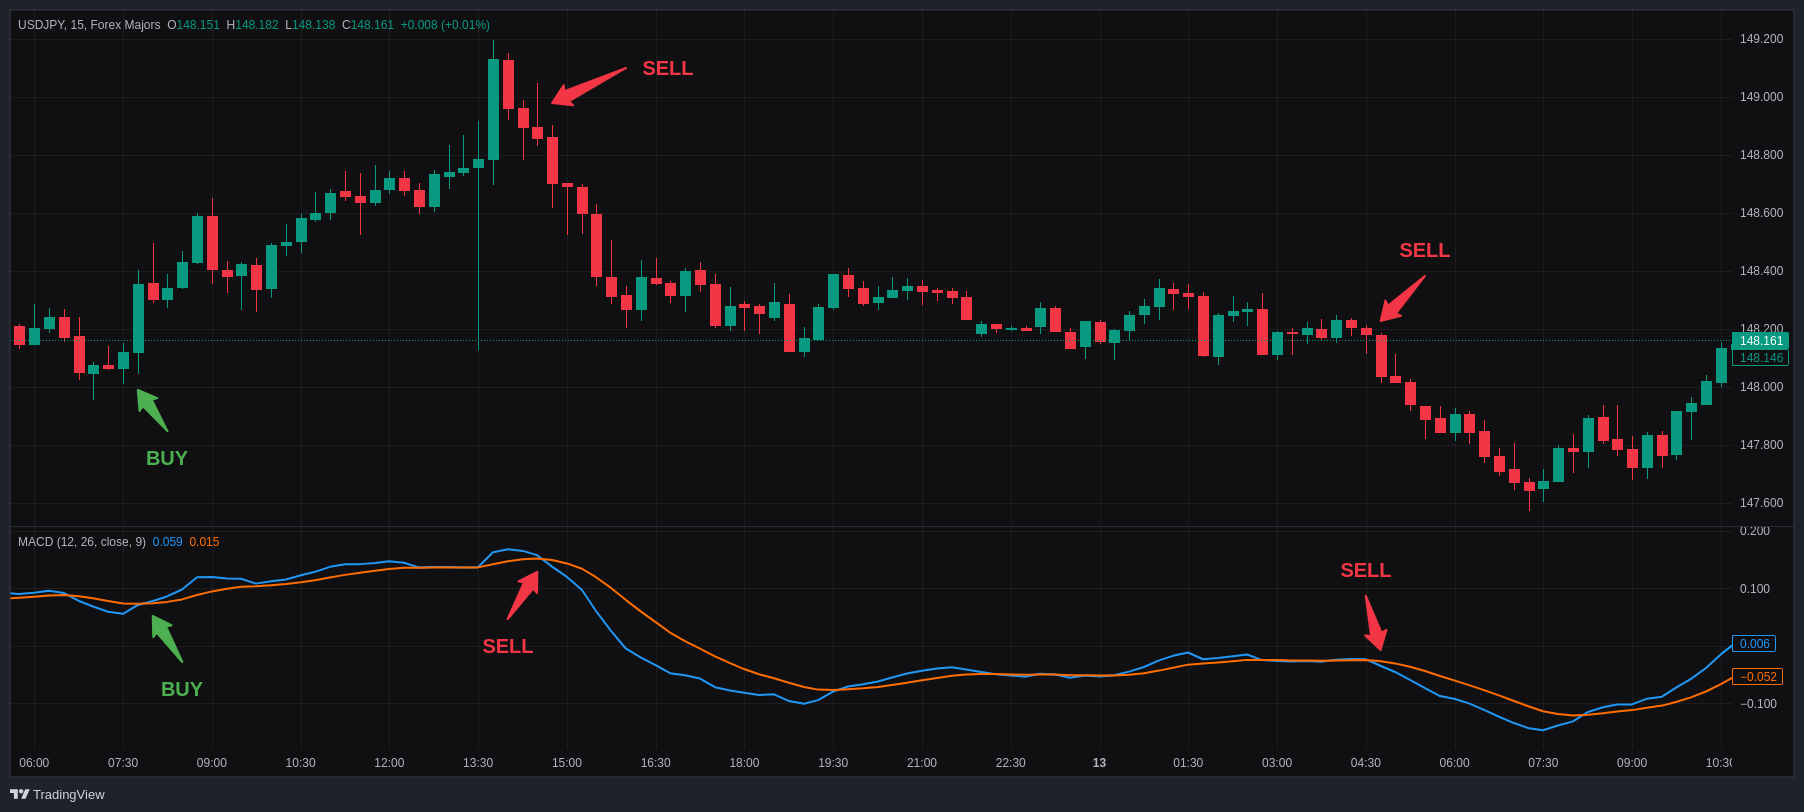This screenshot has height=812, width=1804.
Task: Click the 13:30 time axis label
Action: point(478,763)
